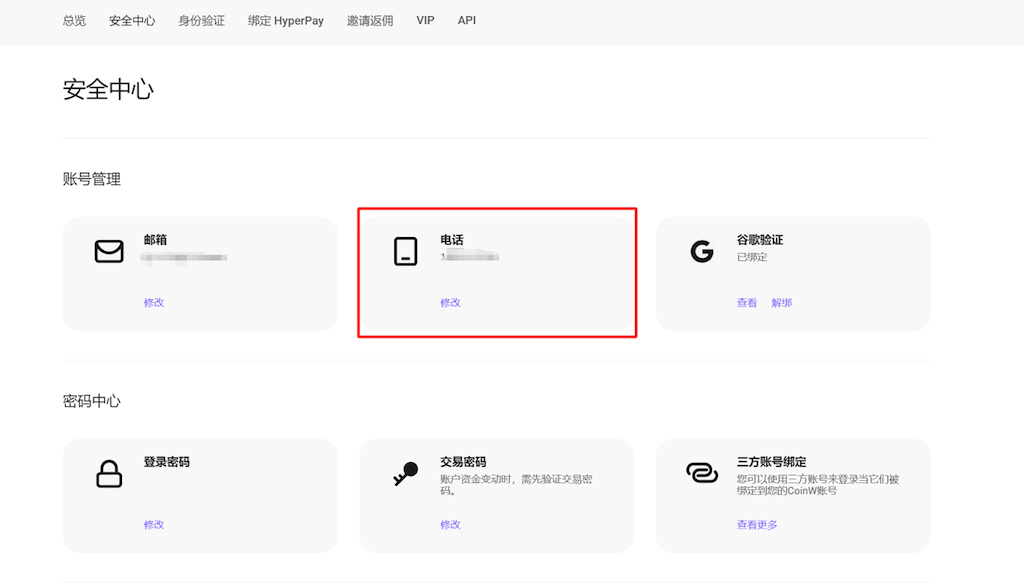Click 修改 in the 交易密码 card
1024x584 pixels.
pyautogui.click(x=450, y=524)
